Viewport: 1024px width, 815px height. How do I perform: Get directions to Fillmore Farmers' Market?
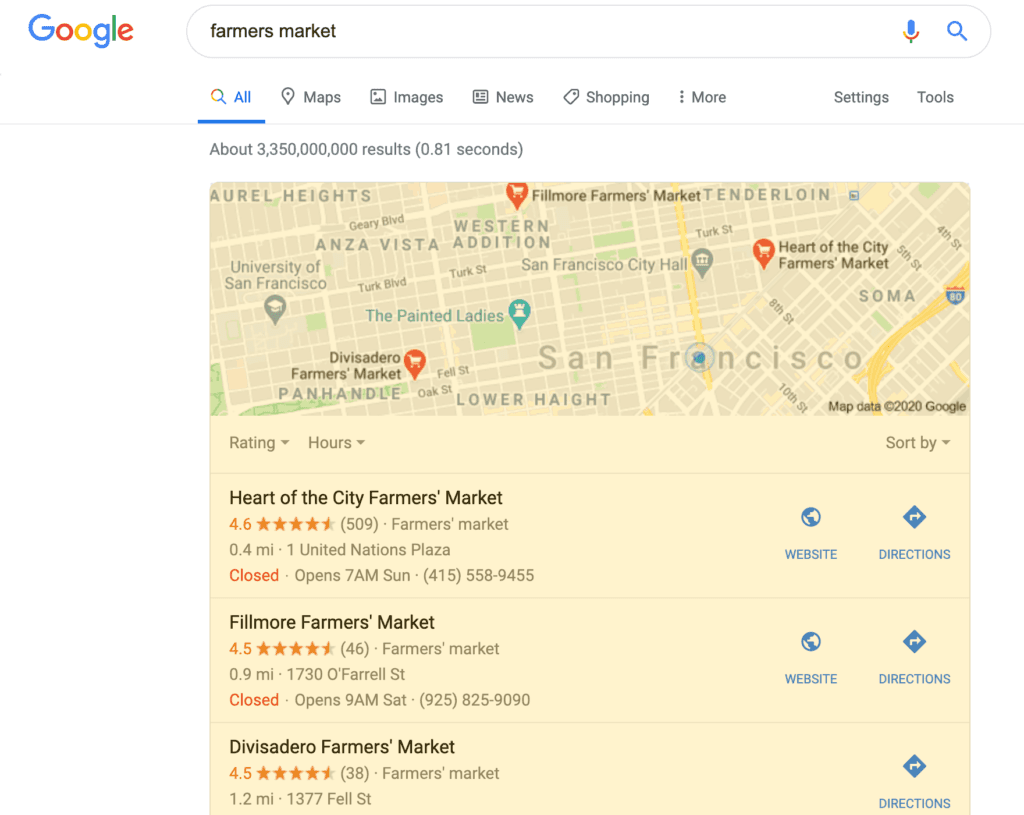pyautogui.click(x=914, y=658)
